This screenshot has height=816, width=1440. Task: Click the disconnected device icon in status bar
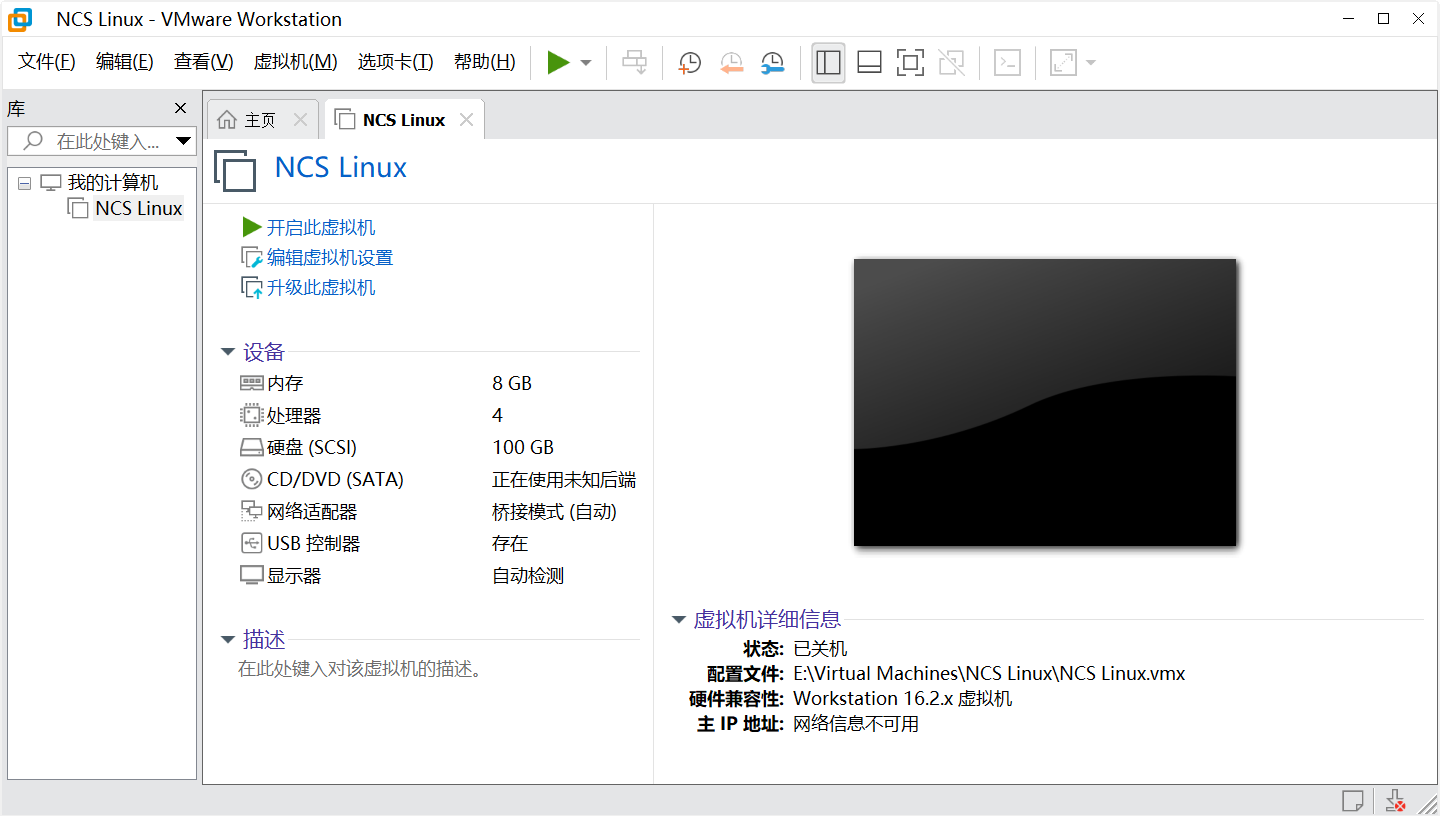(x=1396, y=801)
